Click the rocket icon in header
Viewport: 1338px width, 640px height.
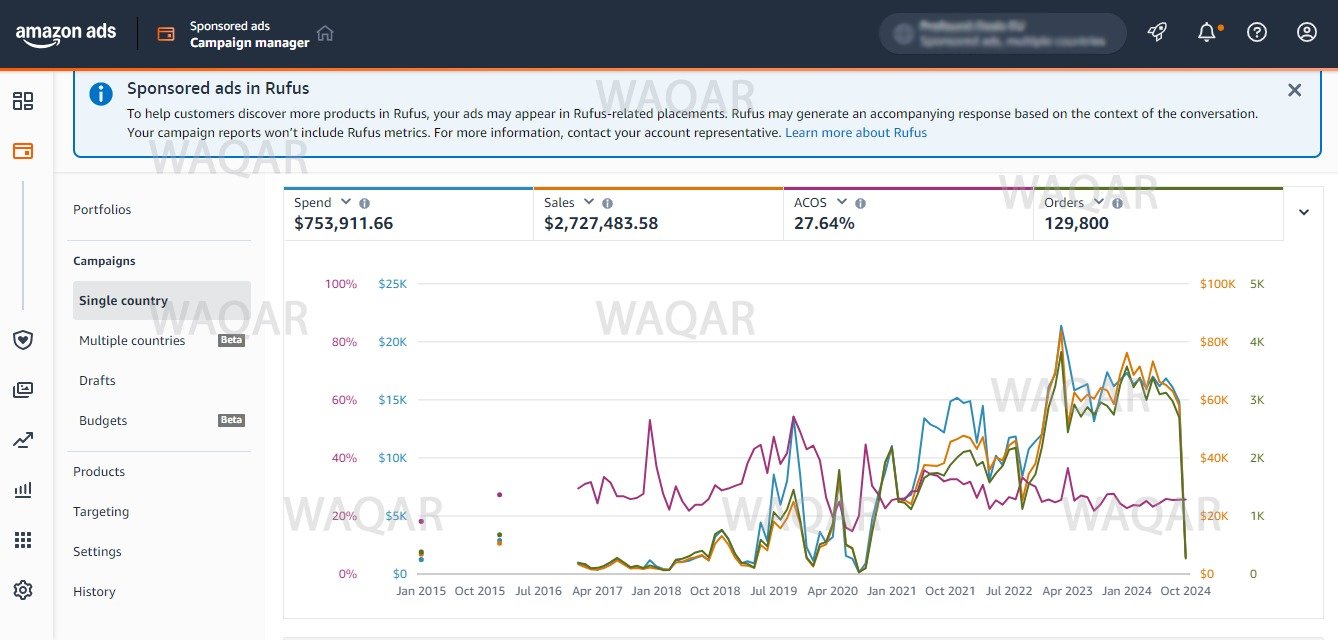(1157, 32)
